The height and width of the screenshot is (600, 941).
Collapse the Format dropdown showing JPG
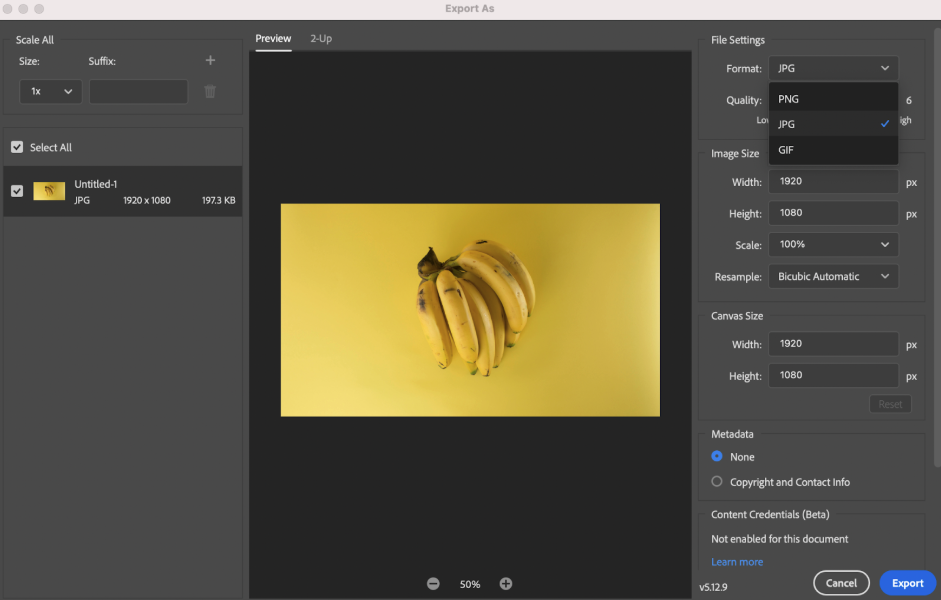point(833,68)
